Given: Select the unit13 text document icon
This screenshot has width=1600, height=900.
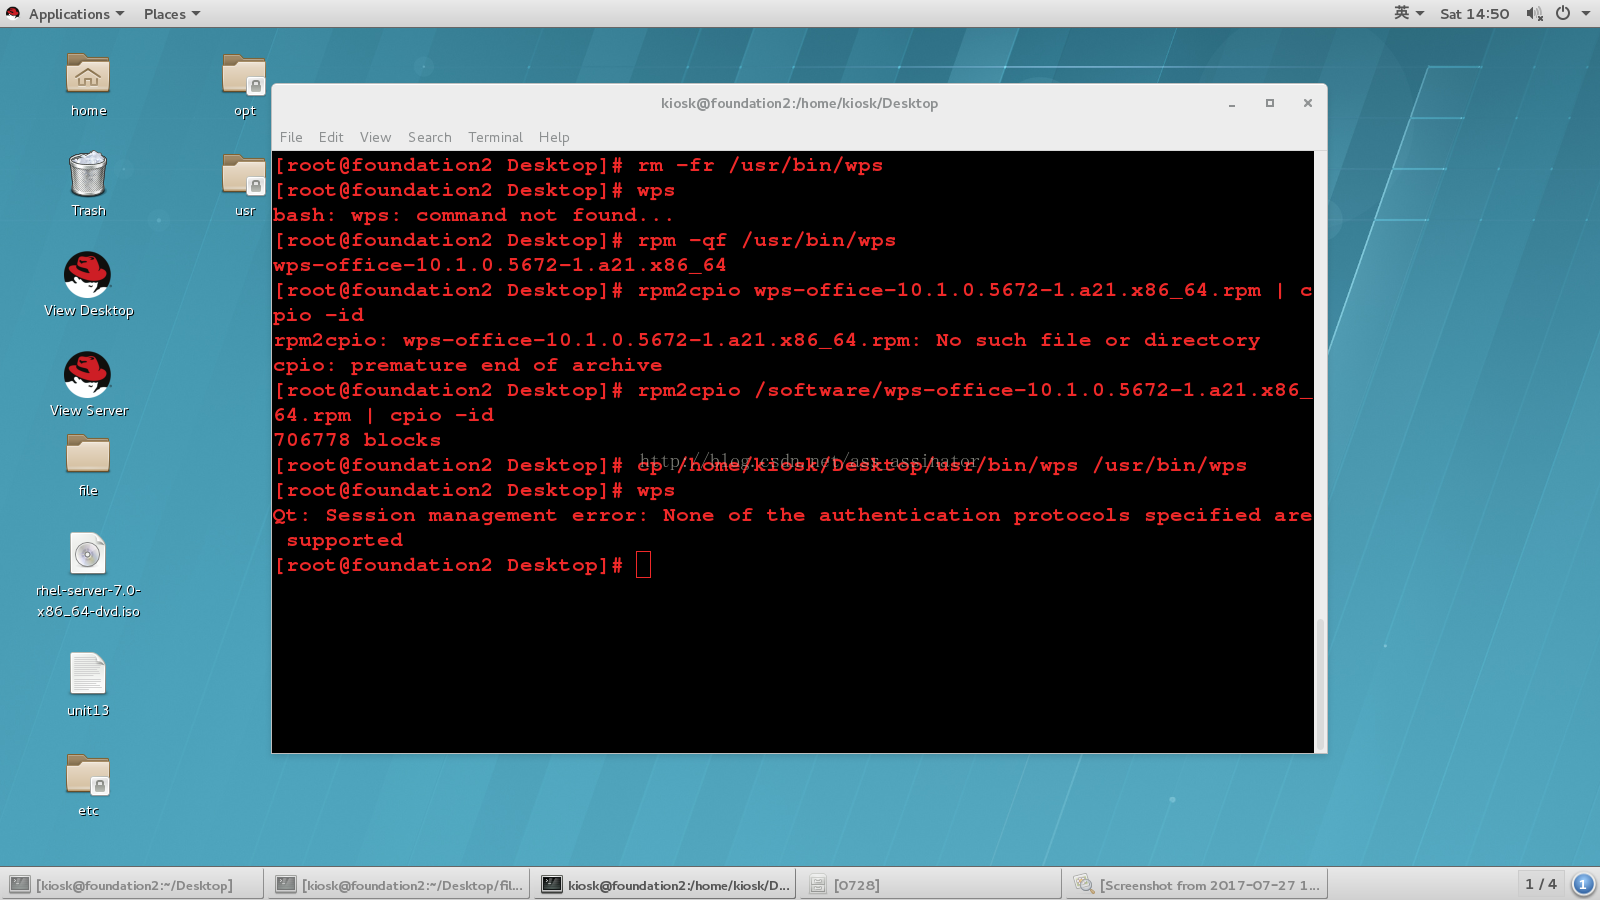Looking at the screenshot, I should [88, 674].
